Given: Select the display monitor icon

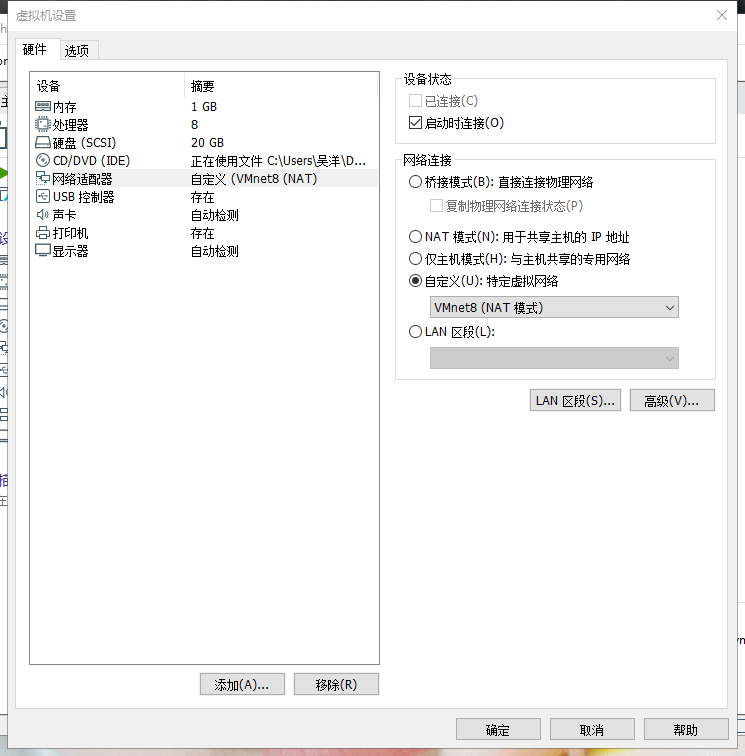Looking at the screenshot, I should pos(42,251).
